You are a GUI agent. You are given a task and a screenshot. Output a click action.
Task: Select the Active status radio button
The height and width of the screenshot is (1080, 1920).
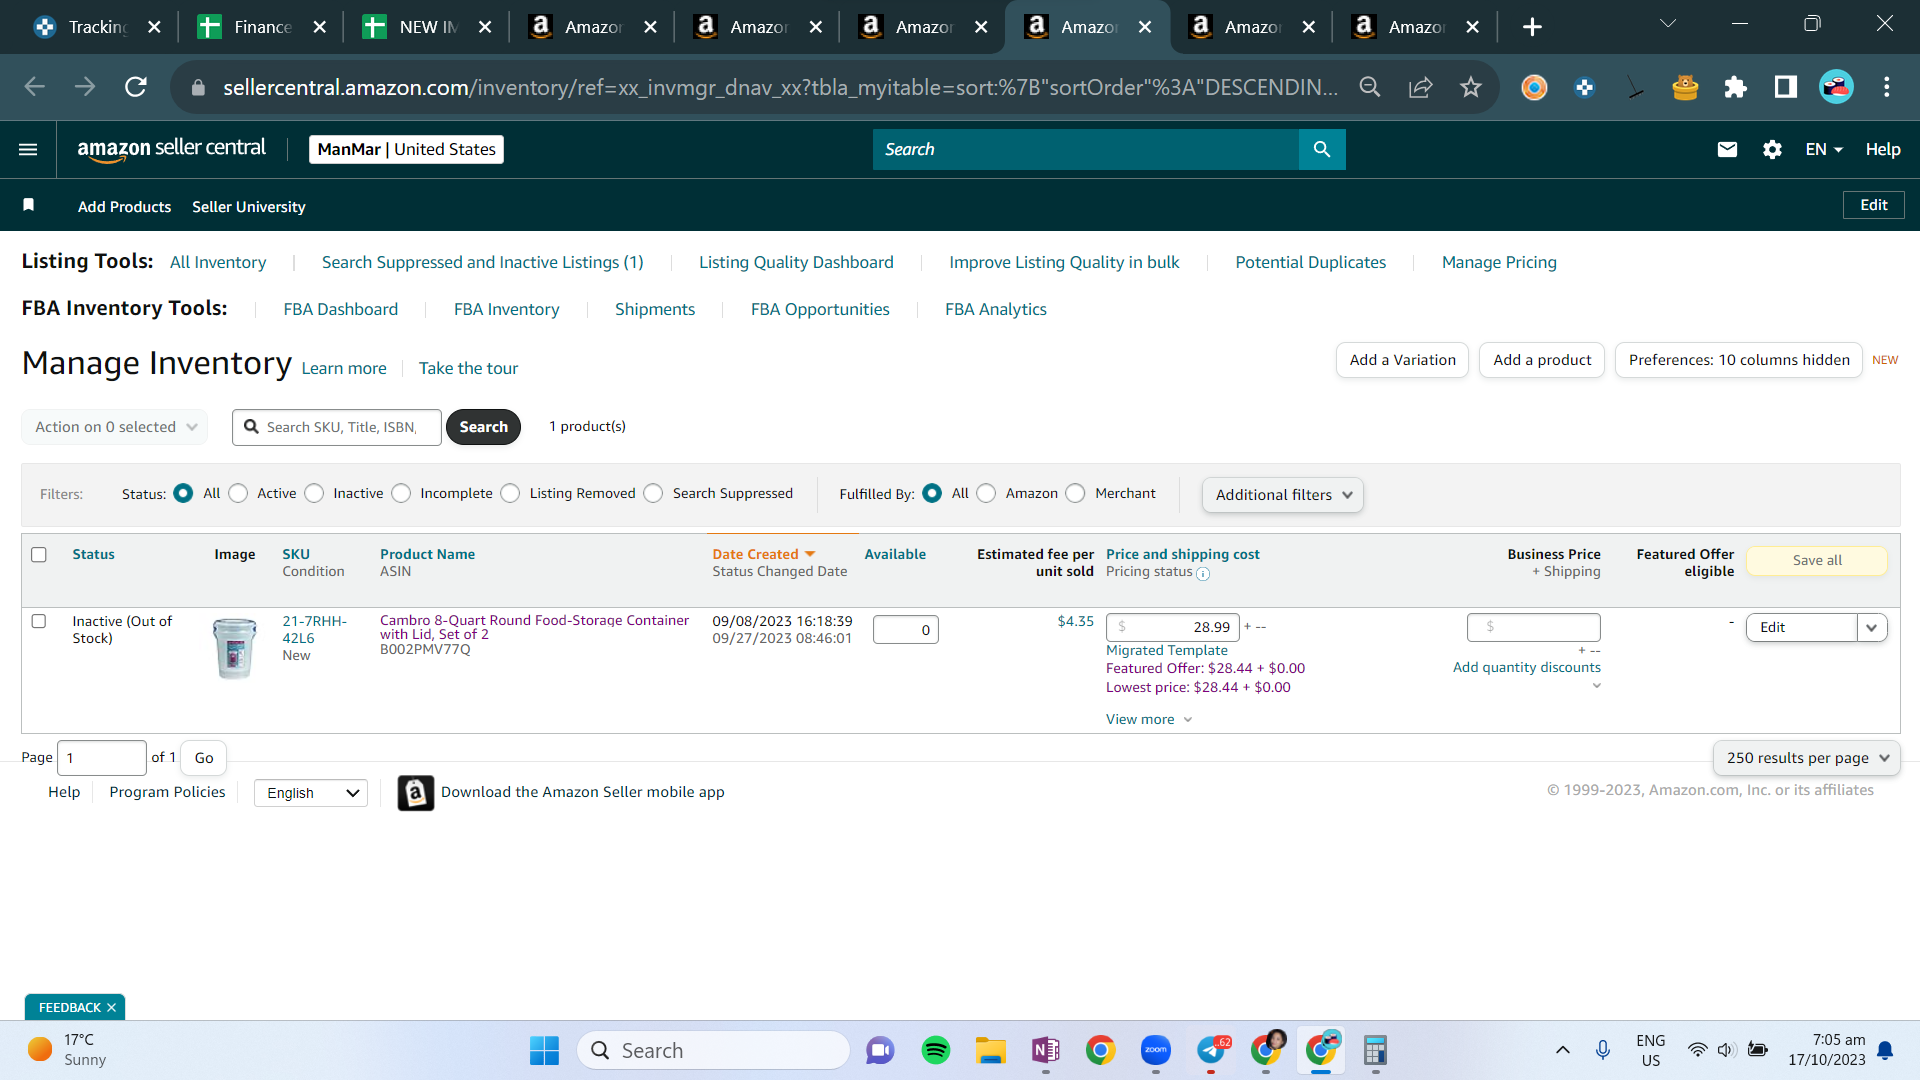click(238, 494)
